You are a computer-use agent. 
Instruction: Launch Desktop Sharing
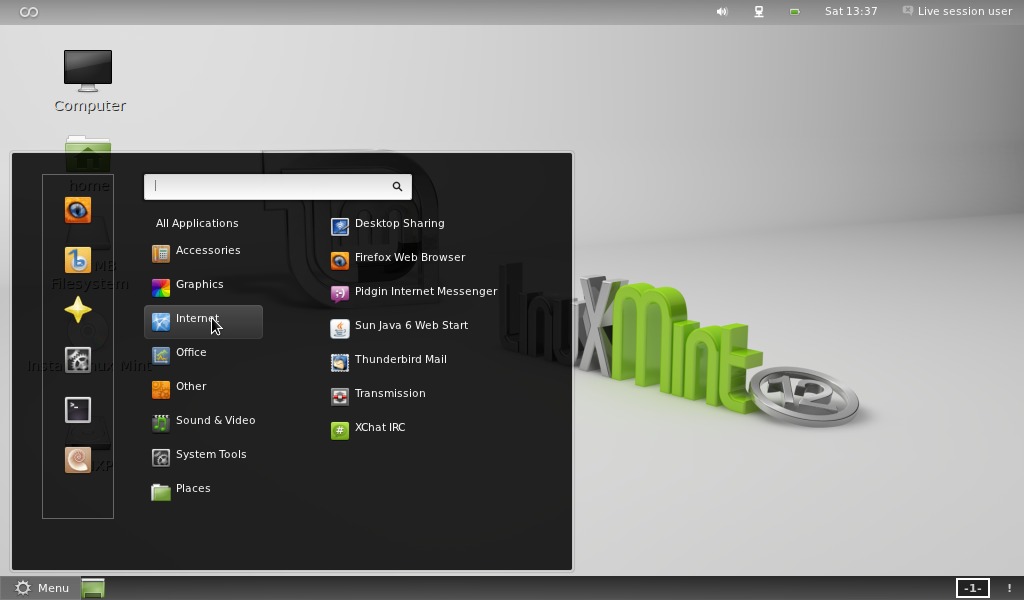pyautogui.click(x=387, y=226)
